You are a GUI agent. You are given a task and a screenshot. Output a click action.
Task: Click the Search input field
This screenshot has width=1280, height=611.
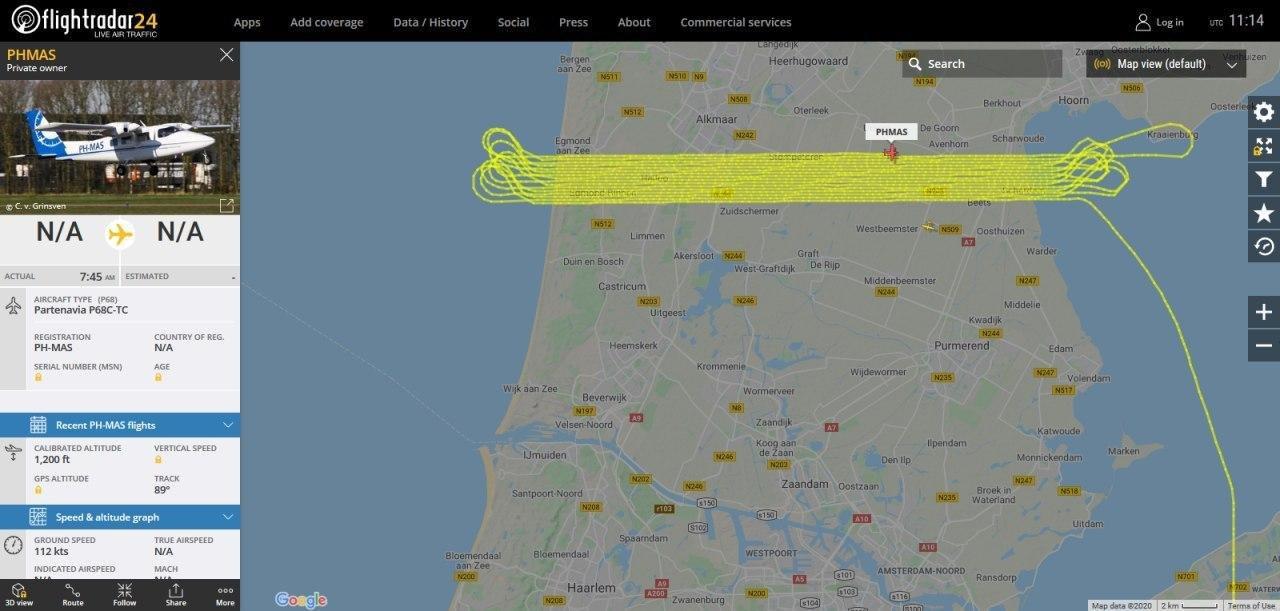tap(982, 64)
